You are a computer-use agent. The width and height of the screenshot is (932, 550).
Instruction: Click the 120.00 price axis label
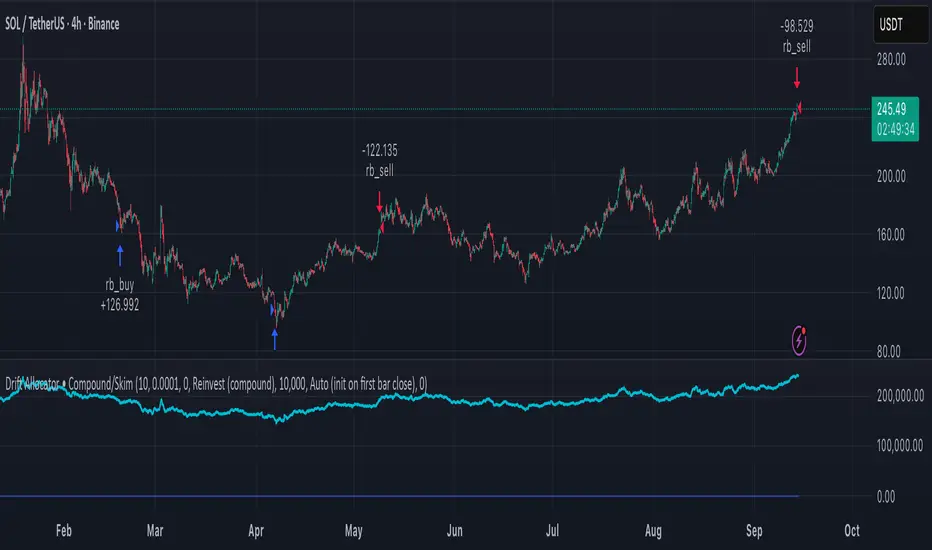pyautogui.click(x=890, y=293)
